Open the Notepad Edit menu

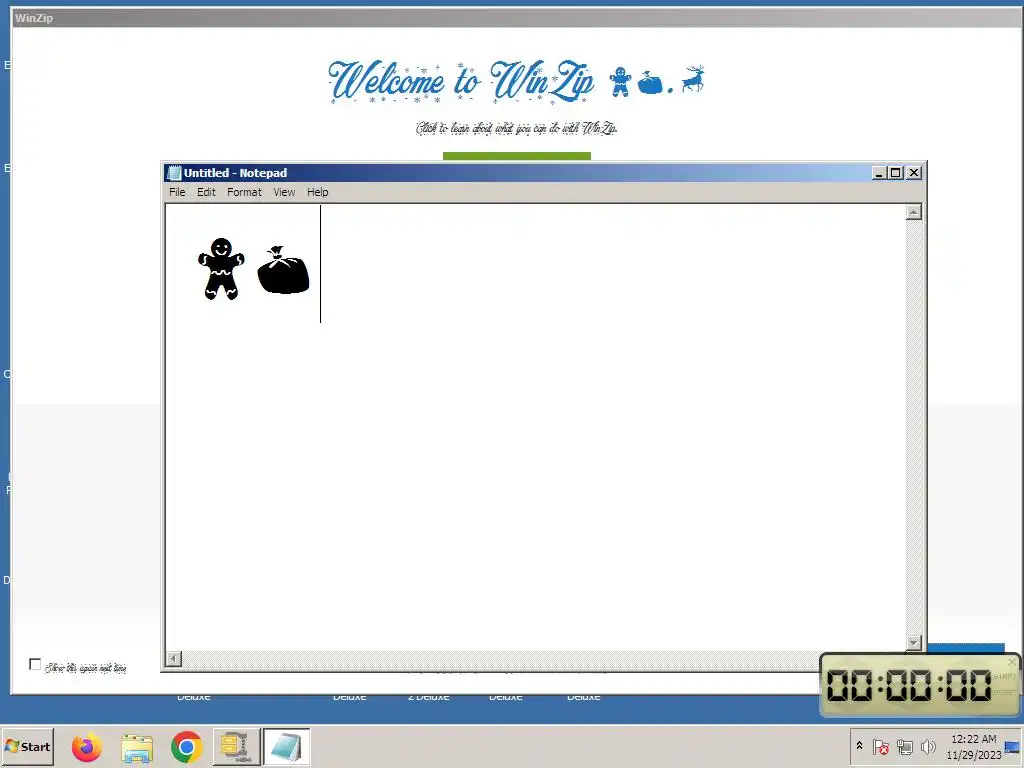pyautogui.click(x=206, y=192)
